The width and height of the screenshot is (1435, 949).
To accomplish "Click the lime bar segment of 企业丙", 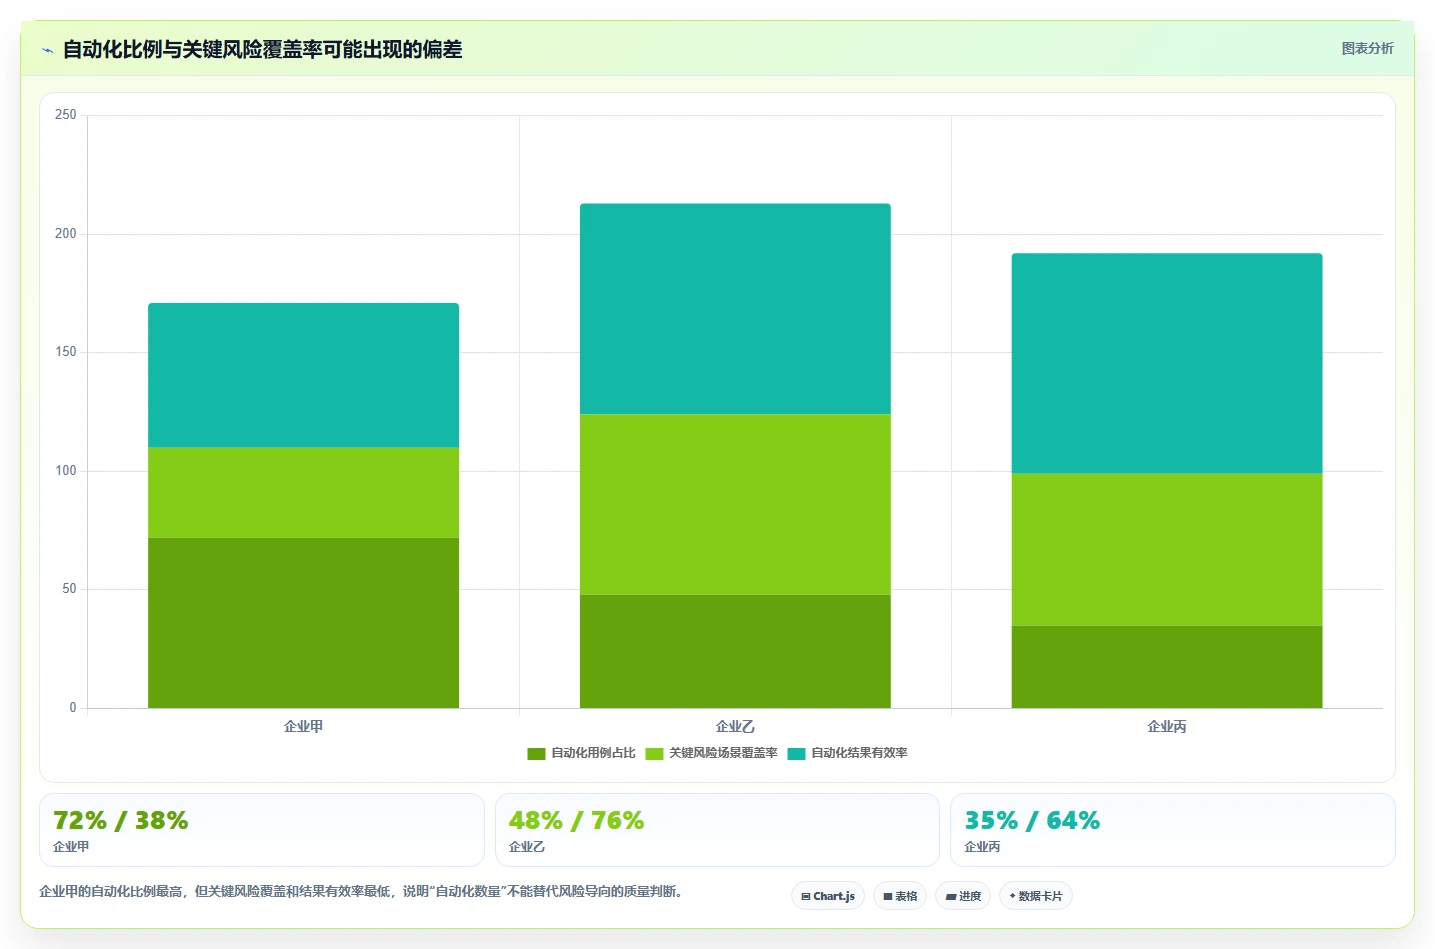I will [1167, 550].
